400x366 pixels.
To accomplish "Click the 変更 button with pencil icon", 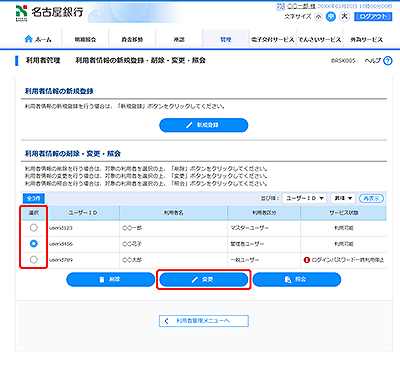I will 204,280.
